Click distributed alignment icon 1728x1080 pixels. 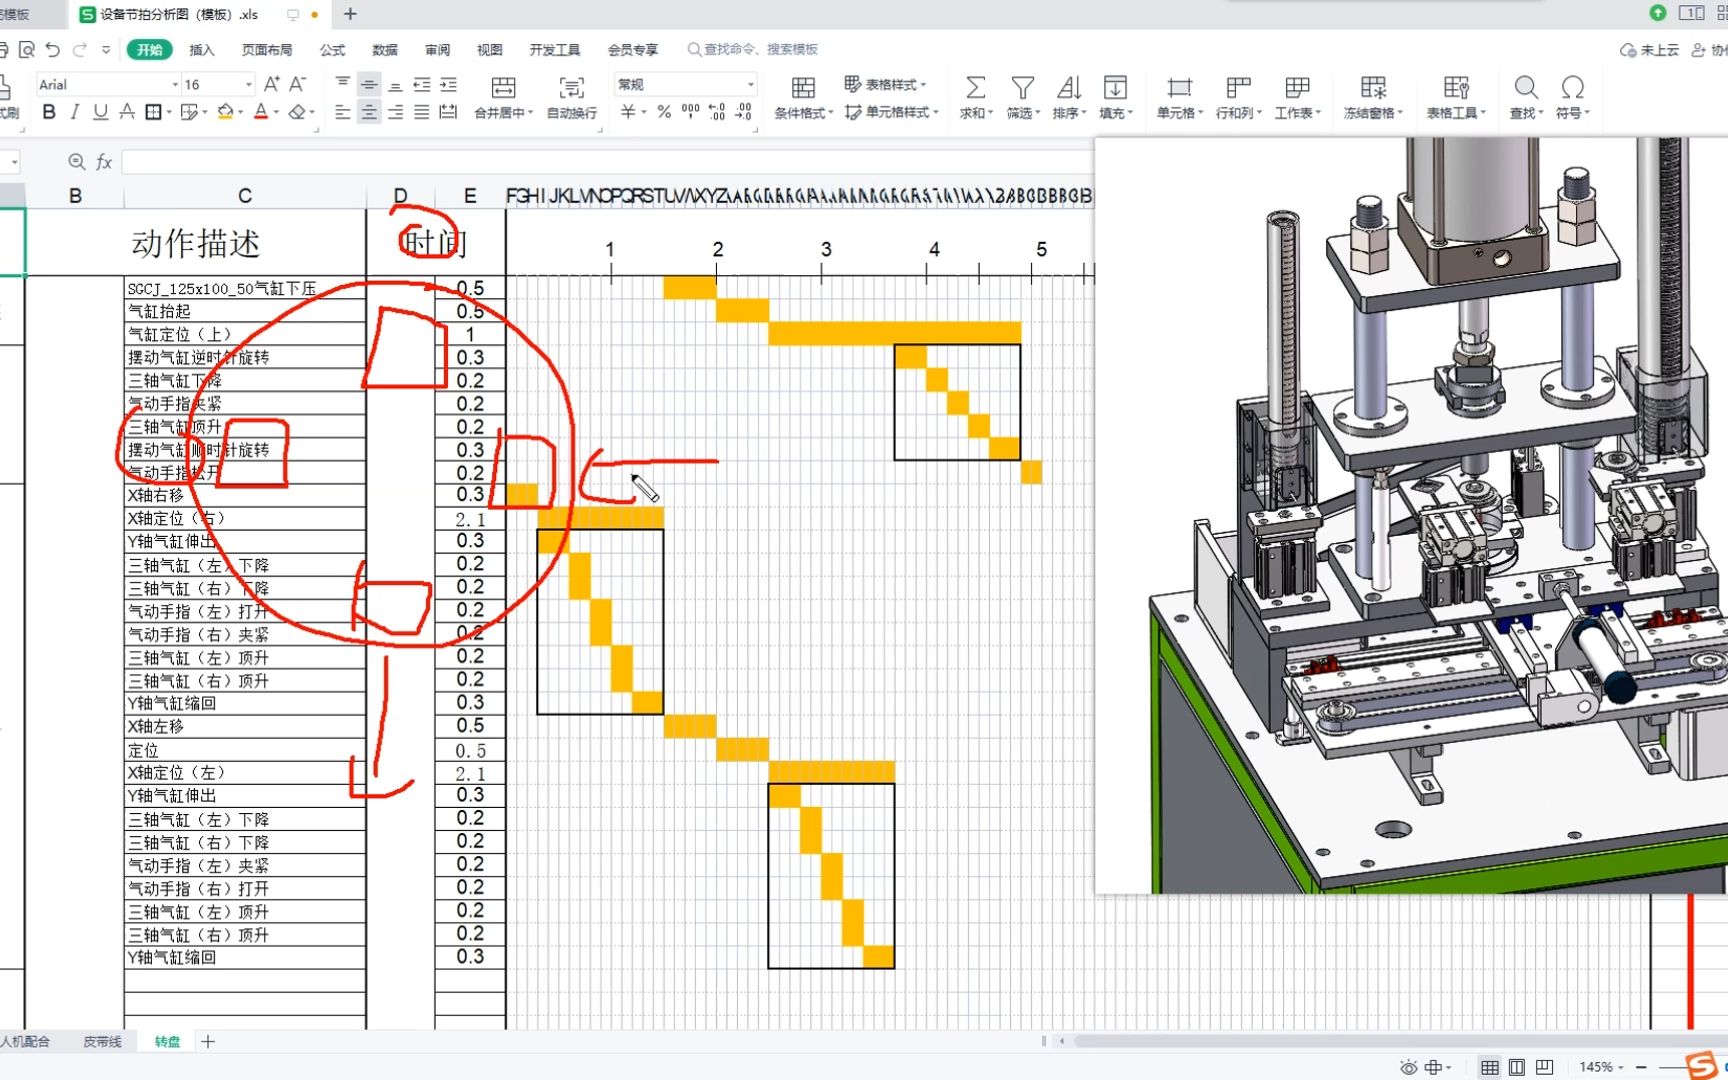tap(448, 112)
